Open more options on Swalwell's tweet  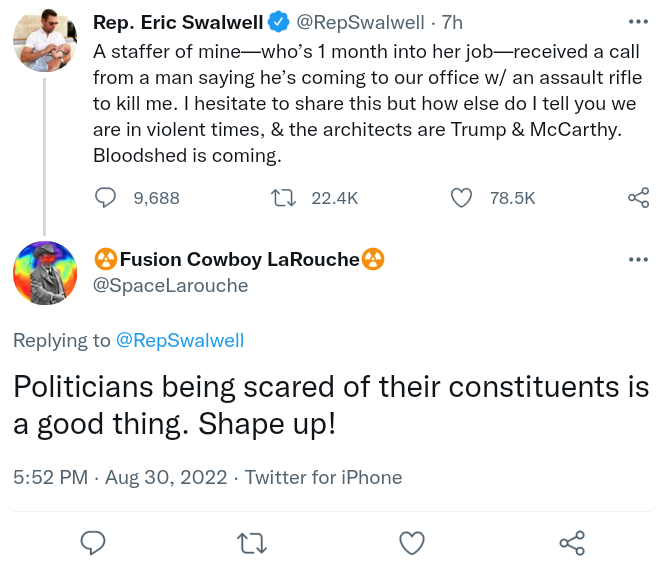[637, 22]
